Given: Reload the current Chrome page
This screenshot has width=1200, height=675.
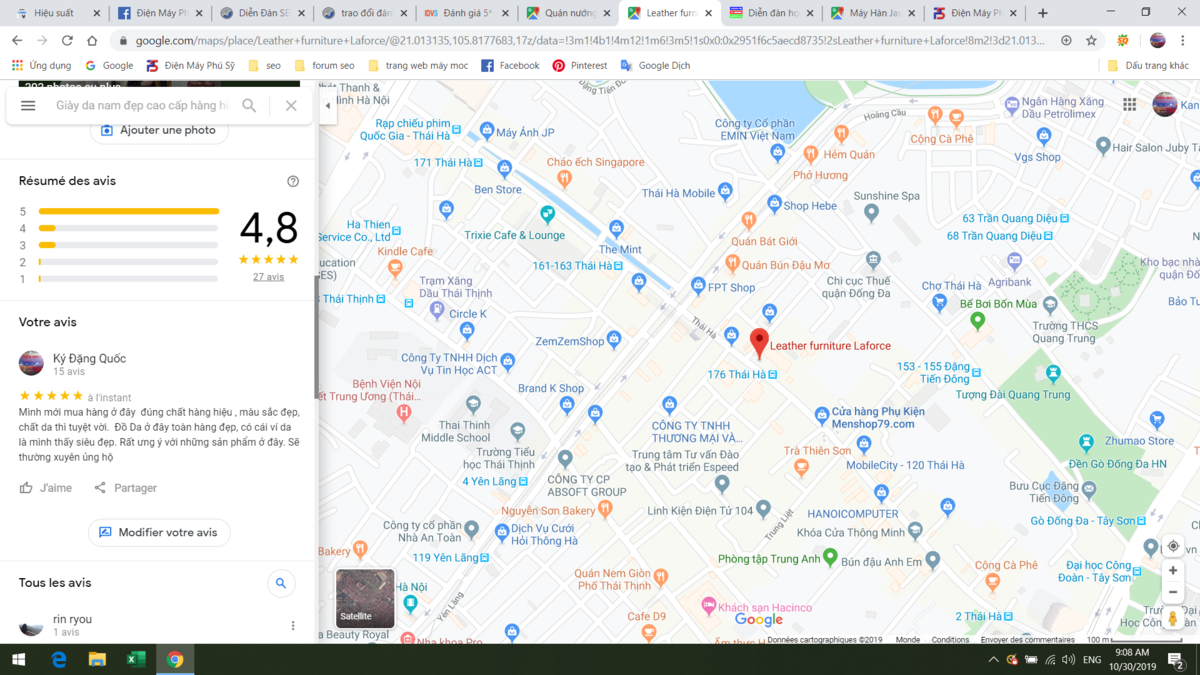Looking at the screenshot, I should coord(67,40).
